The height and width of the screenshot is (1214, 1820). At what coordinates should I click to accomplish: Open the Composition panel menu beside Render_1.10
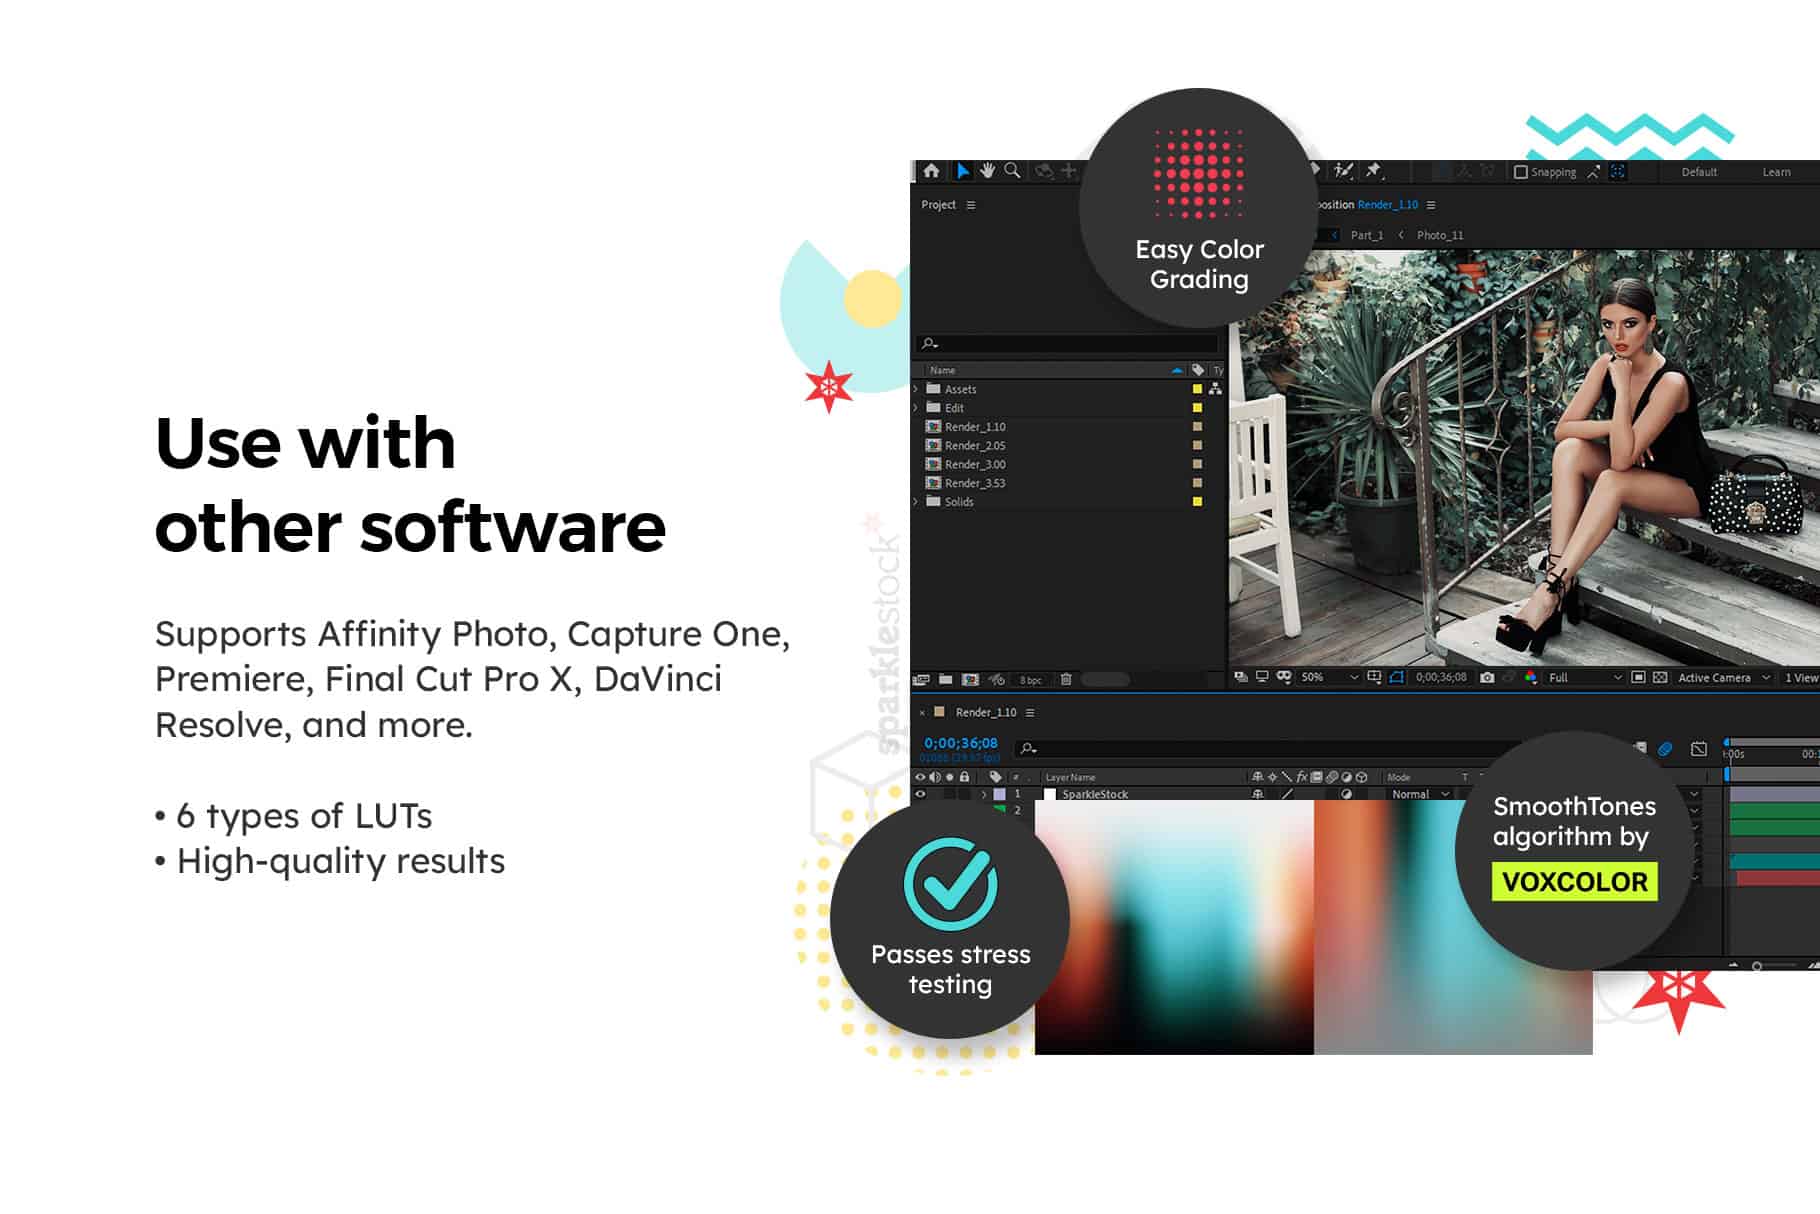(1431, 205)
